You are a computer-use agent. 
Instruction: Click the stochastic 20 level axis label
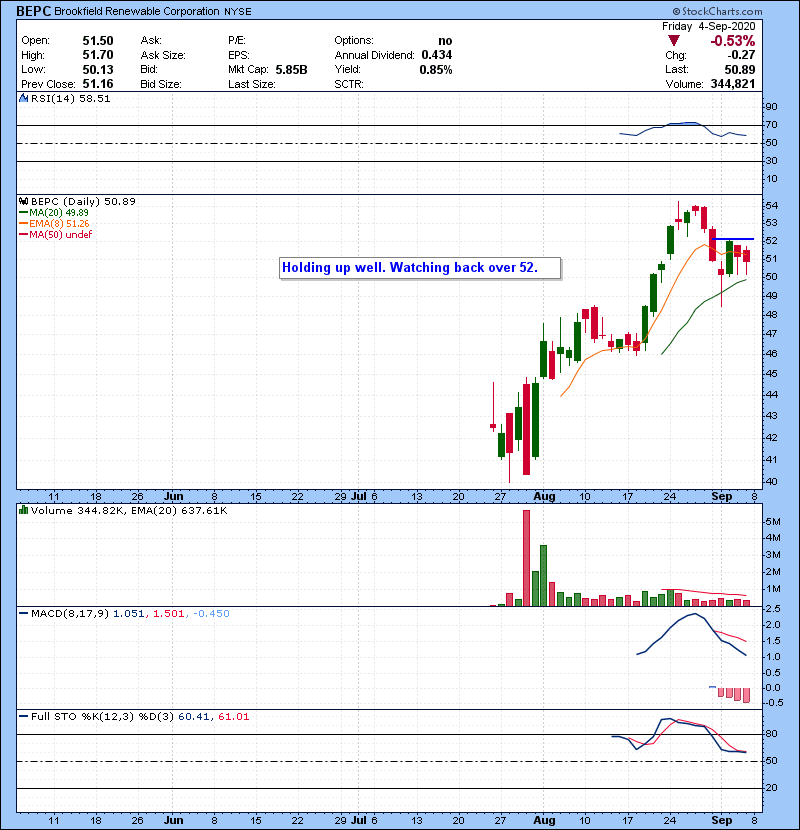pos(771,788)
